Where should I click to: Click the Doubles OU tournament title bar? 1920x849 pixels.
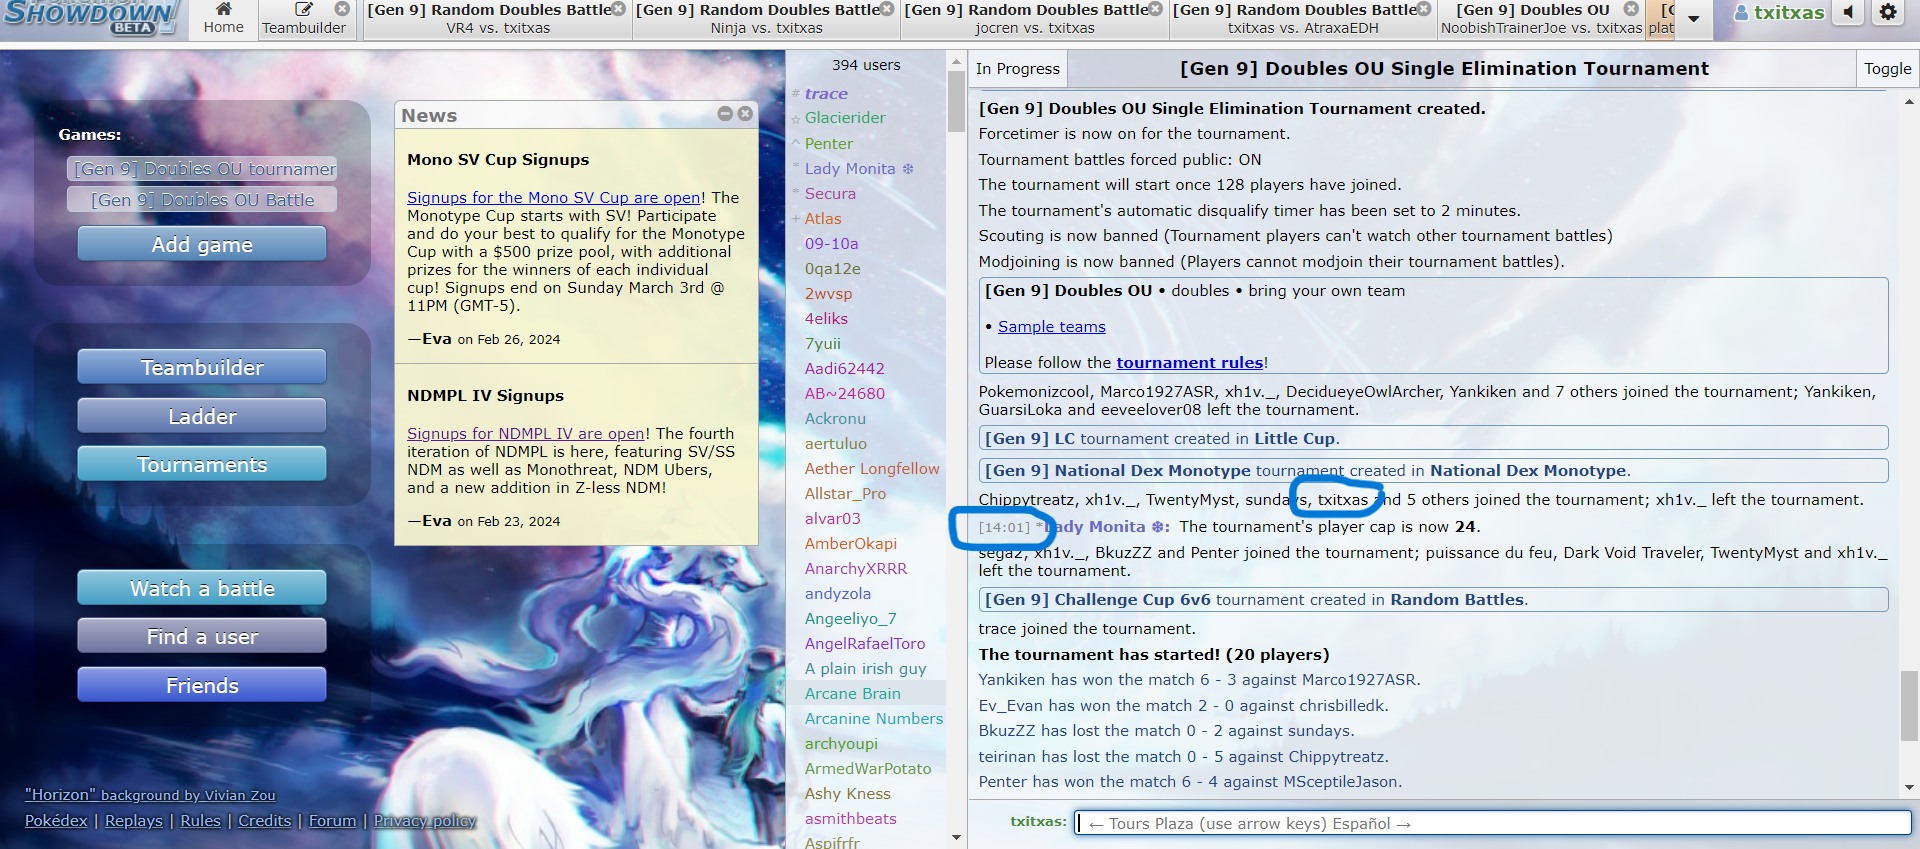point(1444,69)
